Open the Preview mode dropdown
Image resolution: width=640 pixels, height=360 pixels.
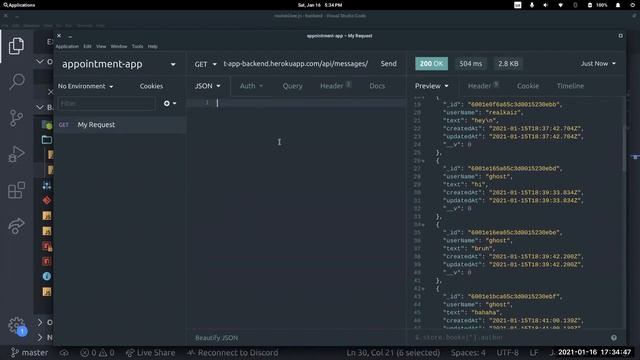431,86
